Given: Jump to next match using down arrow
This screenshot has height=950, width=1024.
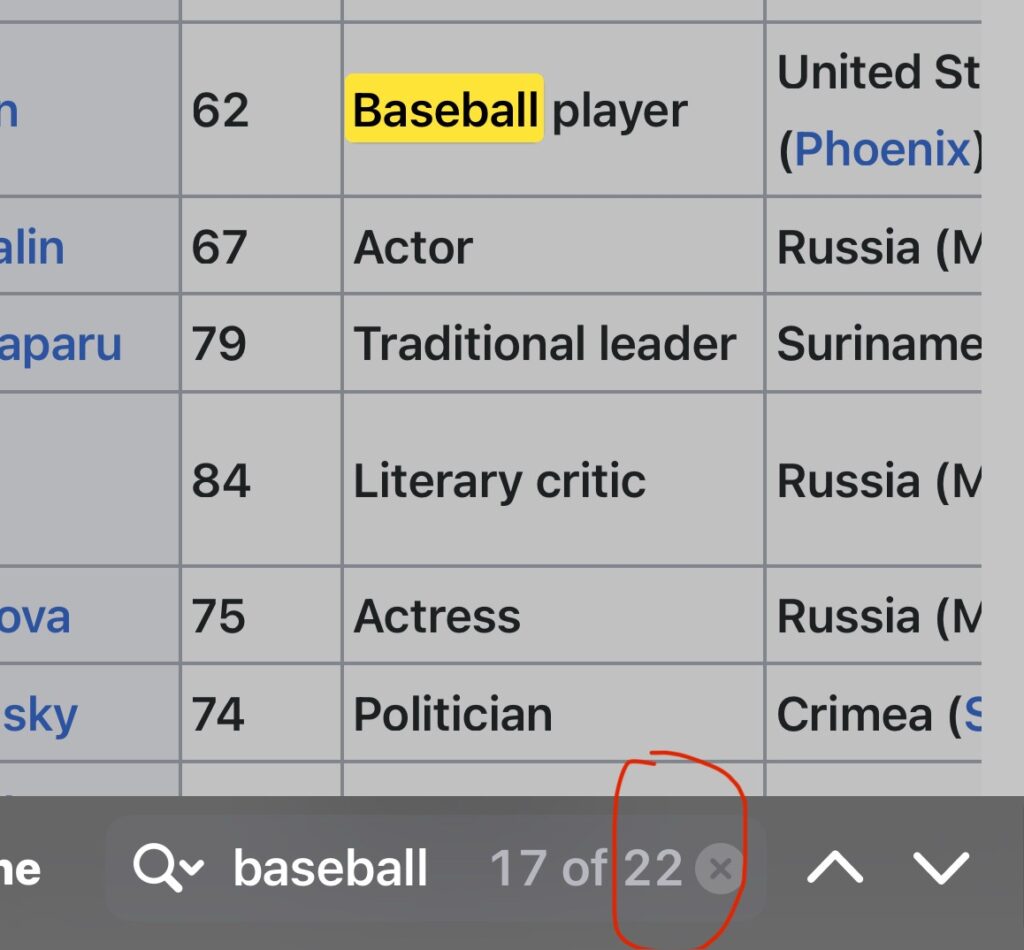Looking at the screenshot, I should coord(941,869).
